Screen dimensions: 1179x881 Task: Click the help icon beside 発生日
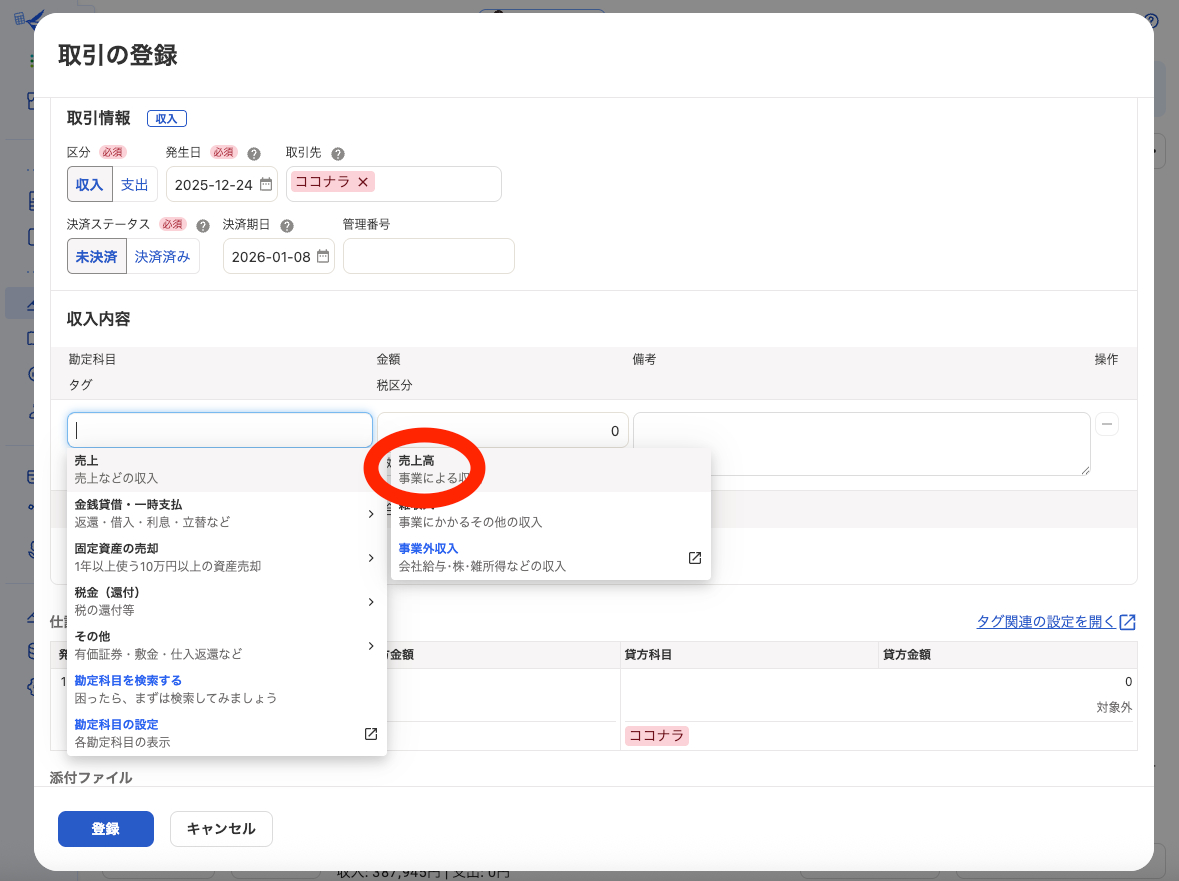pos(254,154)
